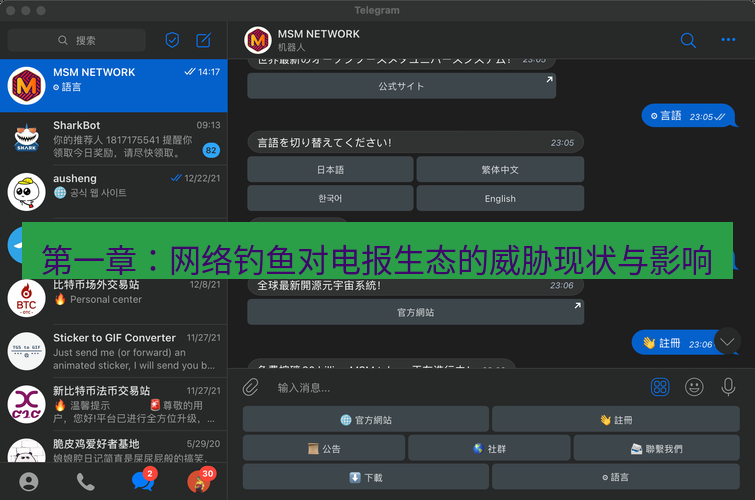This screenshot has width=755, height=500.
Task: Open the three-dot more options menu
Action: tap(728, 39)
